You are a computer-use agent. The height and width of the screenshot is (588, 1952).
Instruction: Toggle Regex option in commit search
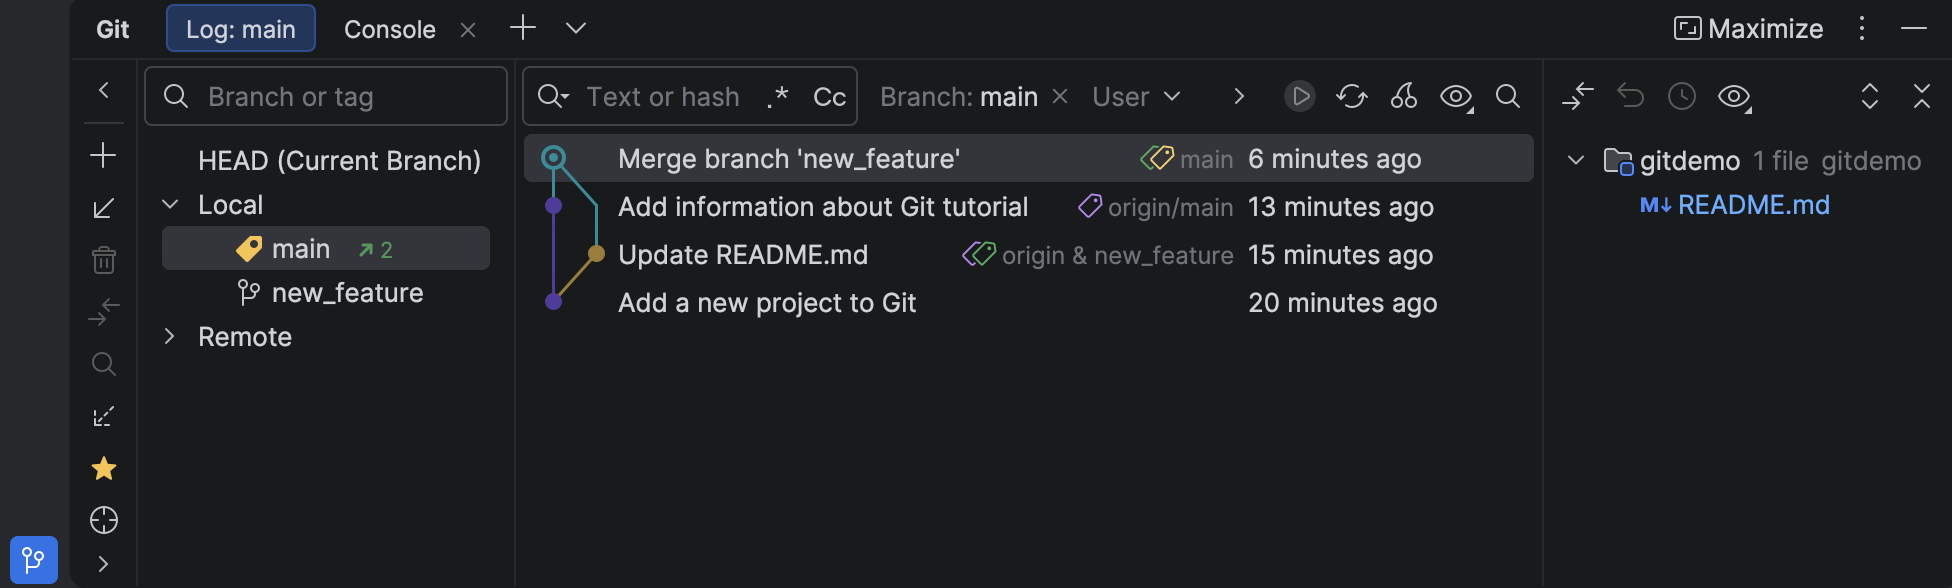pyautogui.click(x=778, y=96)
